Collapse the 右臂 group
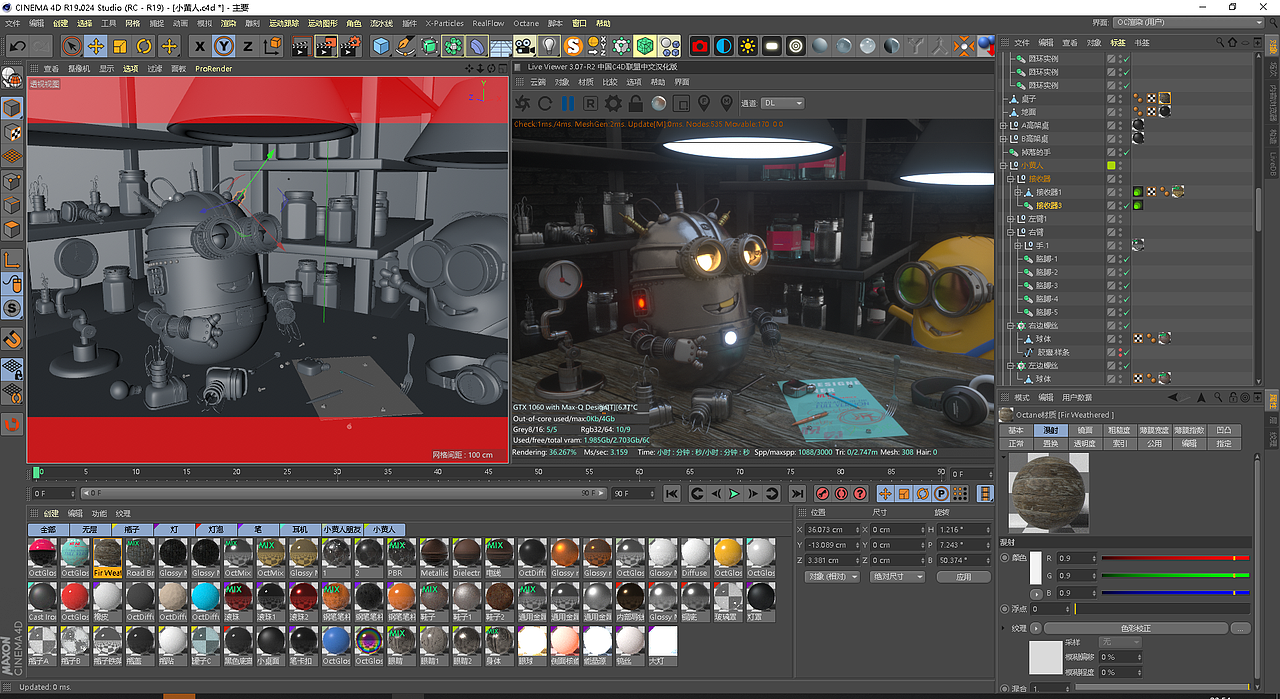Viewport: 1280px width, 699px height. pyautogui.click(x=1011, y=232)
